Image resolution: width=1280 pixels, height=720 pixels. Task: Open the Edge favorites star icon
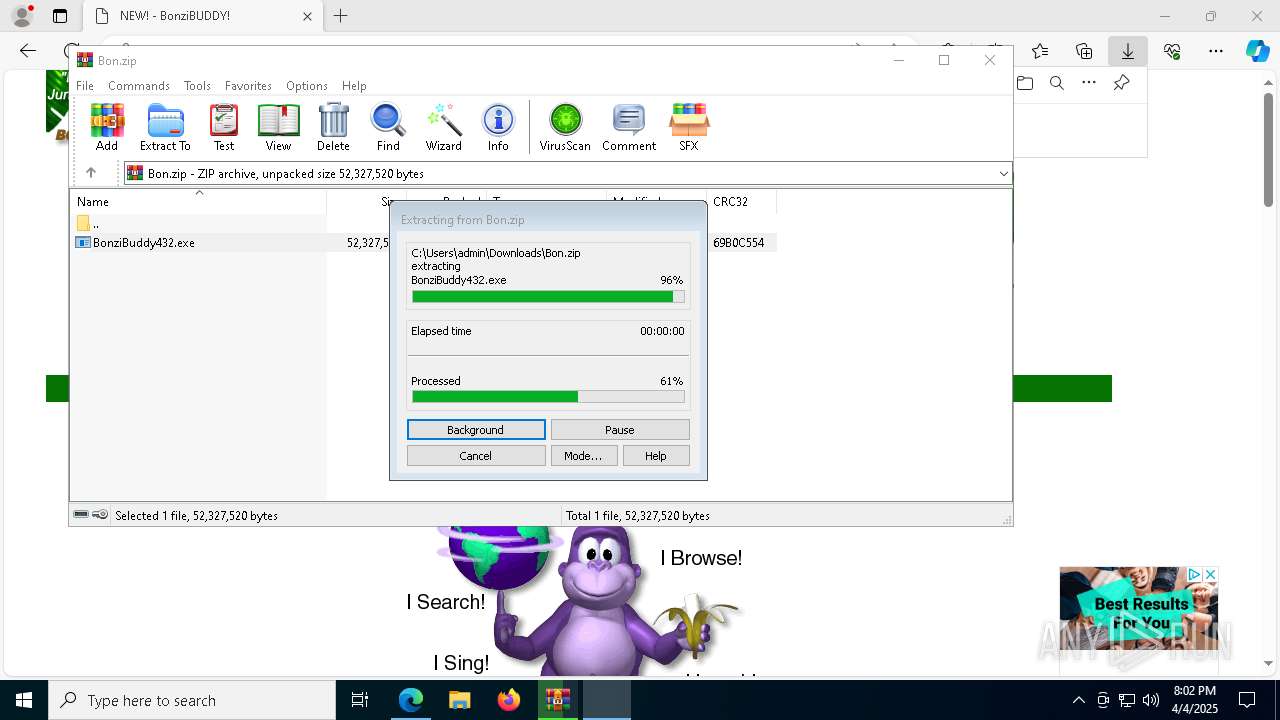pyautogui.click(x=1040, y=51)
